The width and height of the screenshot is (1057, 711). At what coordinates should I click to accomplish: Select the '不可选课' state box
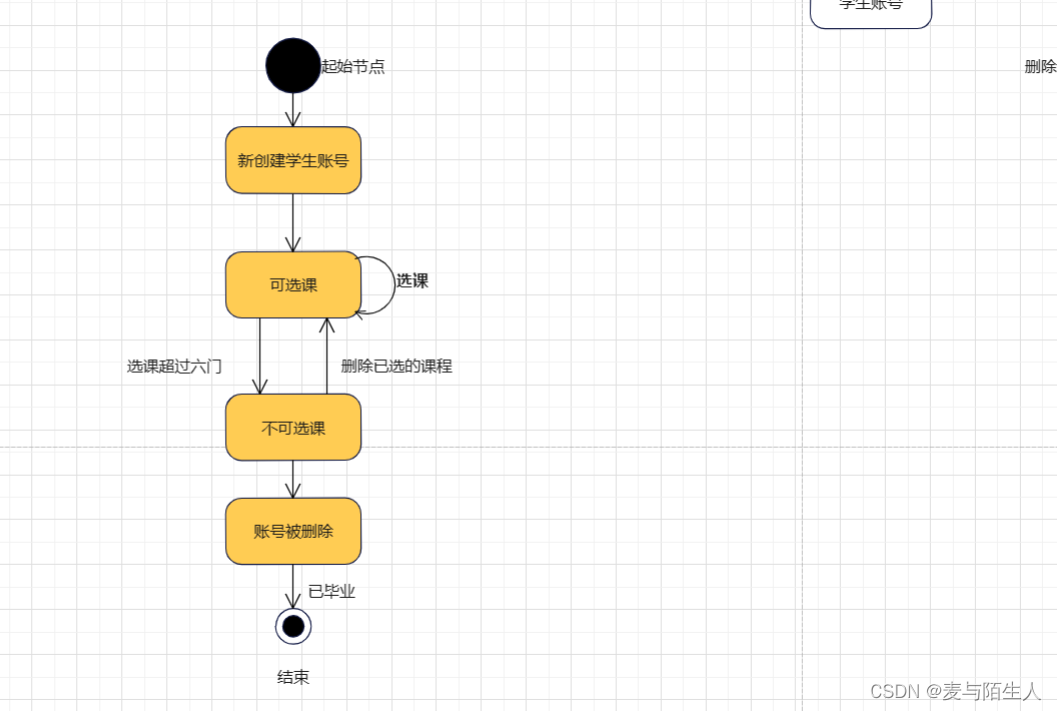click(x=293, y=428)
